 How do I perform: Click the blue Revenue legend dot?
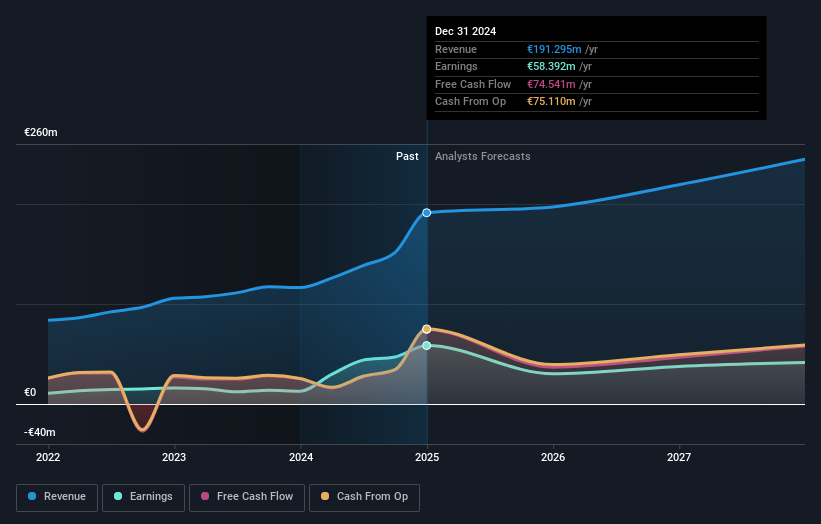click(32, 496)
